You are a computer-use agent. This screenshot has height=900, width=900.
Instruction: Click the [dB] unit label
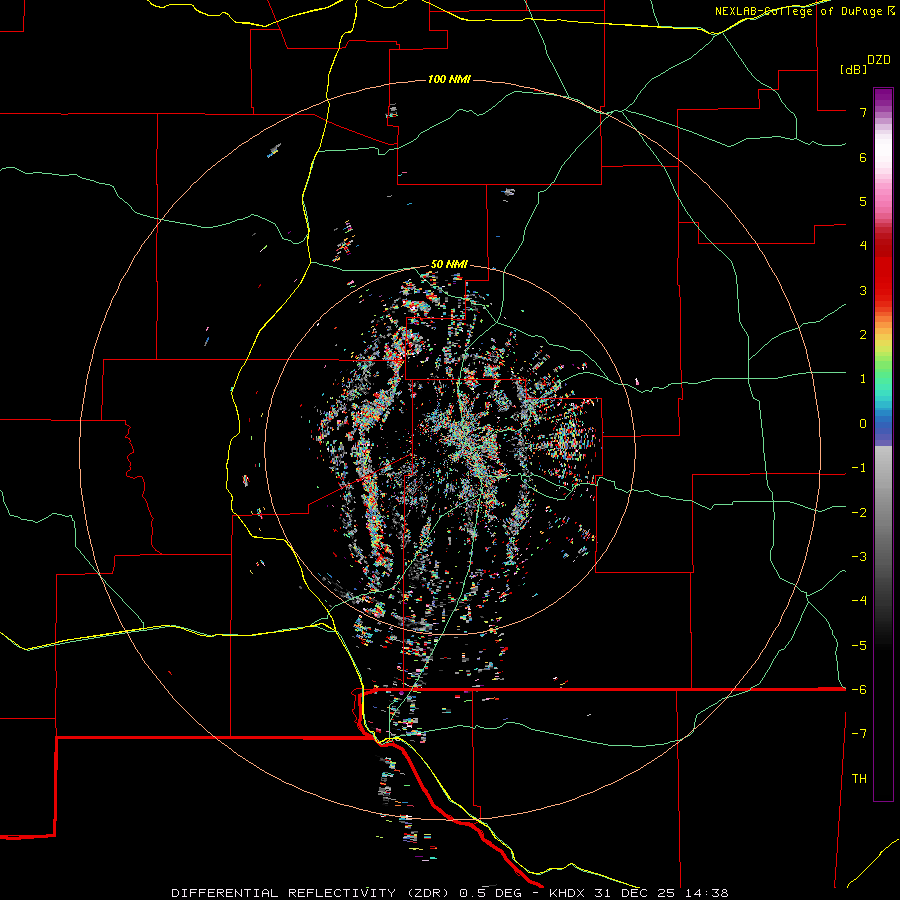pyautogui.click(x=854, y=69)
